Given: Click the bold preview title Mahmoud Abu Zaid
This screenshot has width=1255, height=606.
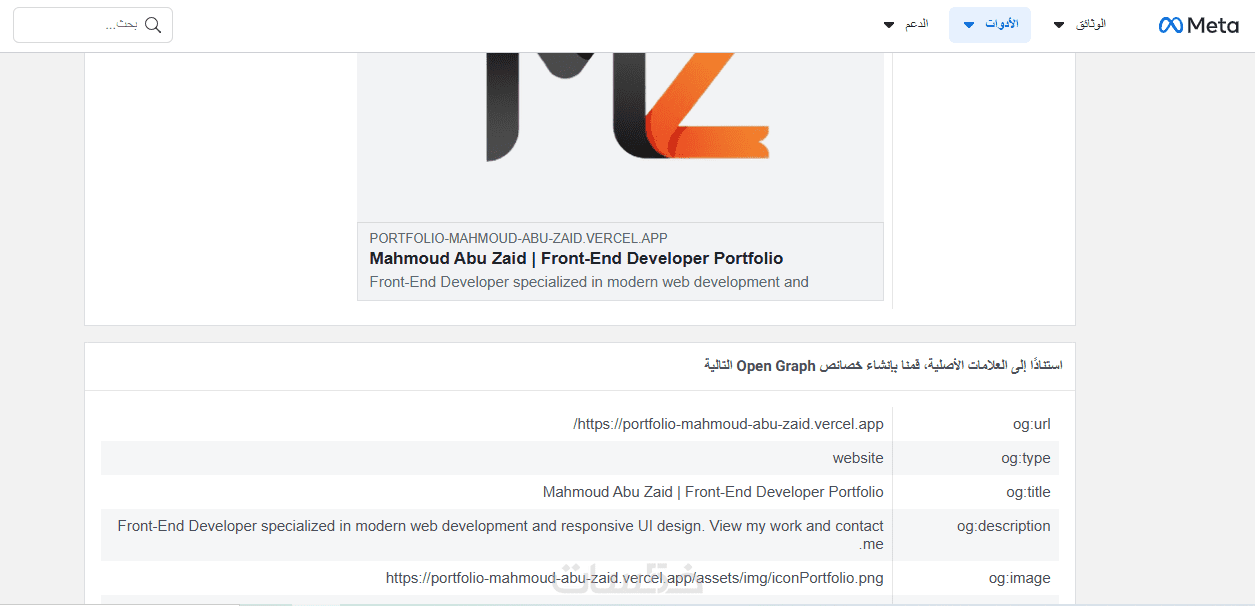Looking at the screenshot, I should [576, 258].
